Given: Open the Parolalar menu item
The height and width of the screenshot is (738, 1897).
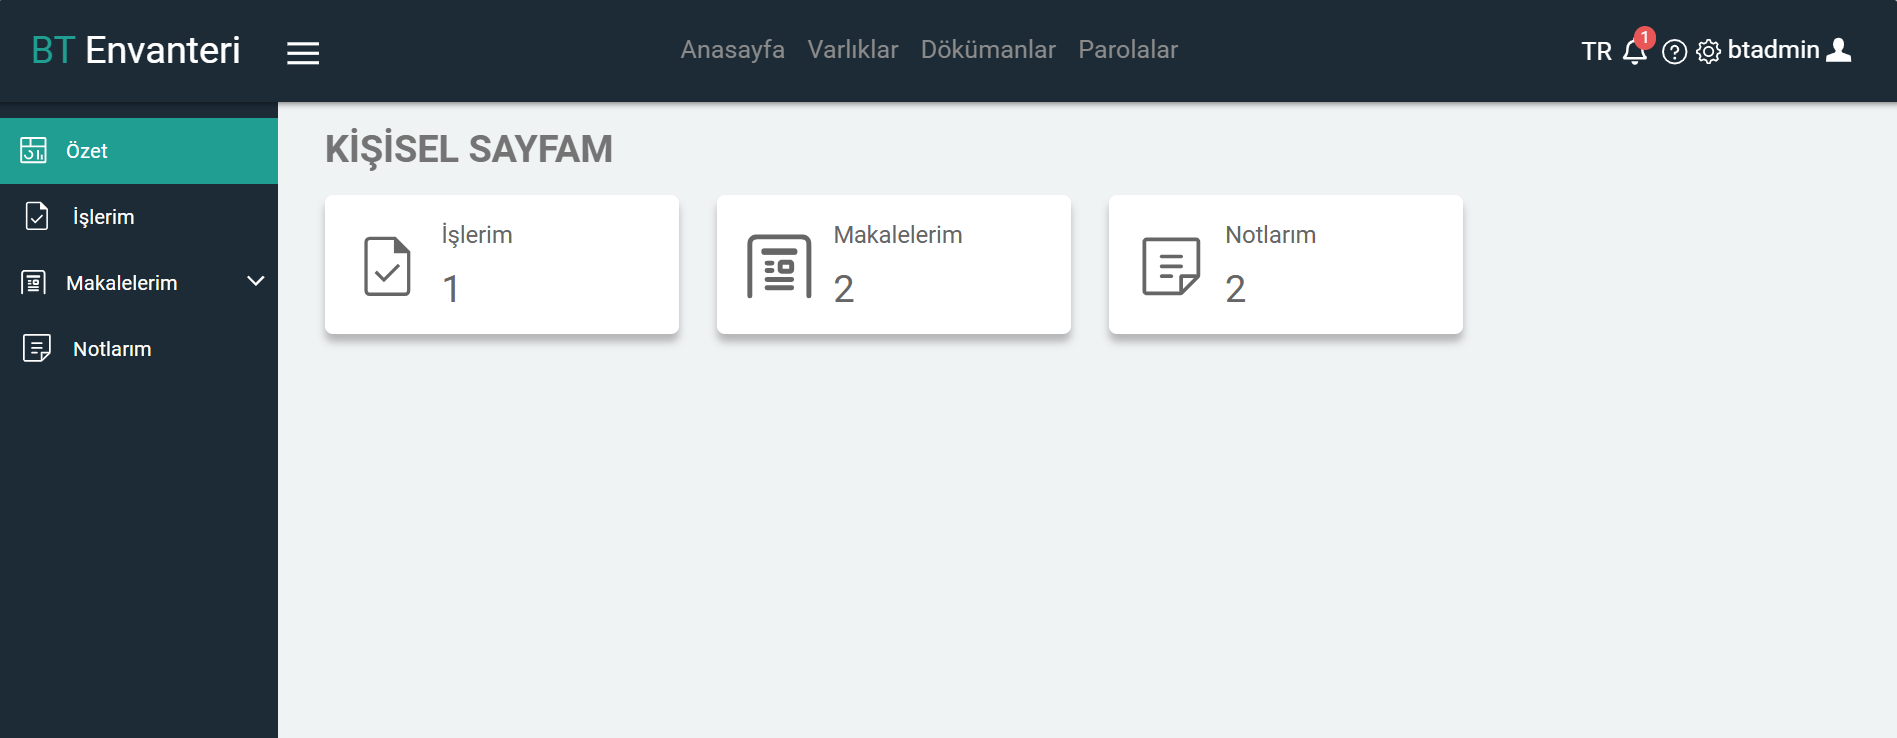Looking at the screenshot, I should click(1127, 50).
